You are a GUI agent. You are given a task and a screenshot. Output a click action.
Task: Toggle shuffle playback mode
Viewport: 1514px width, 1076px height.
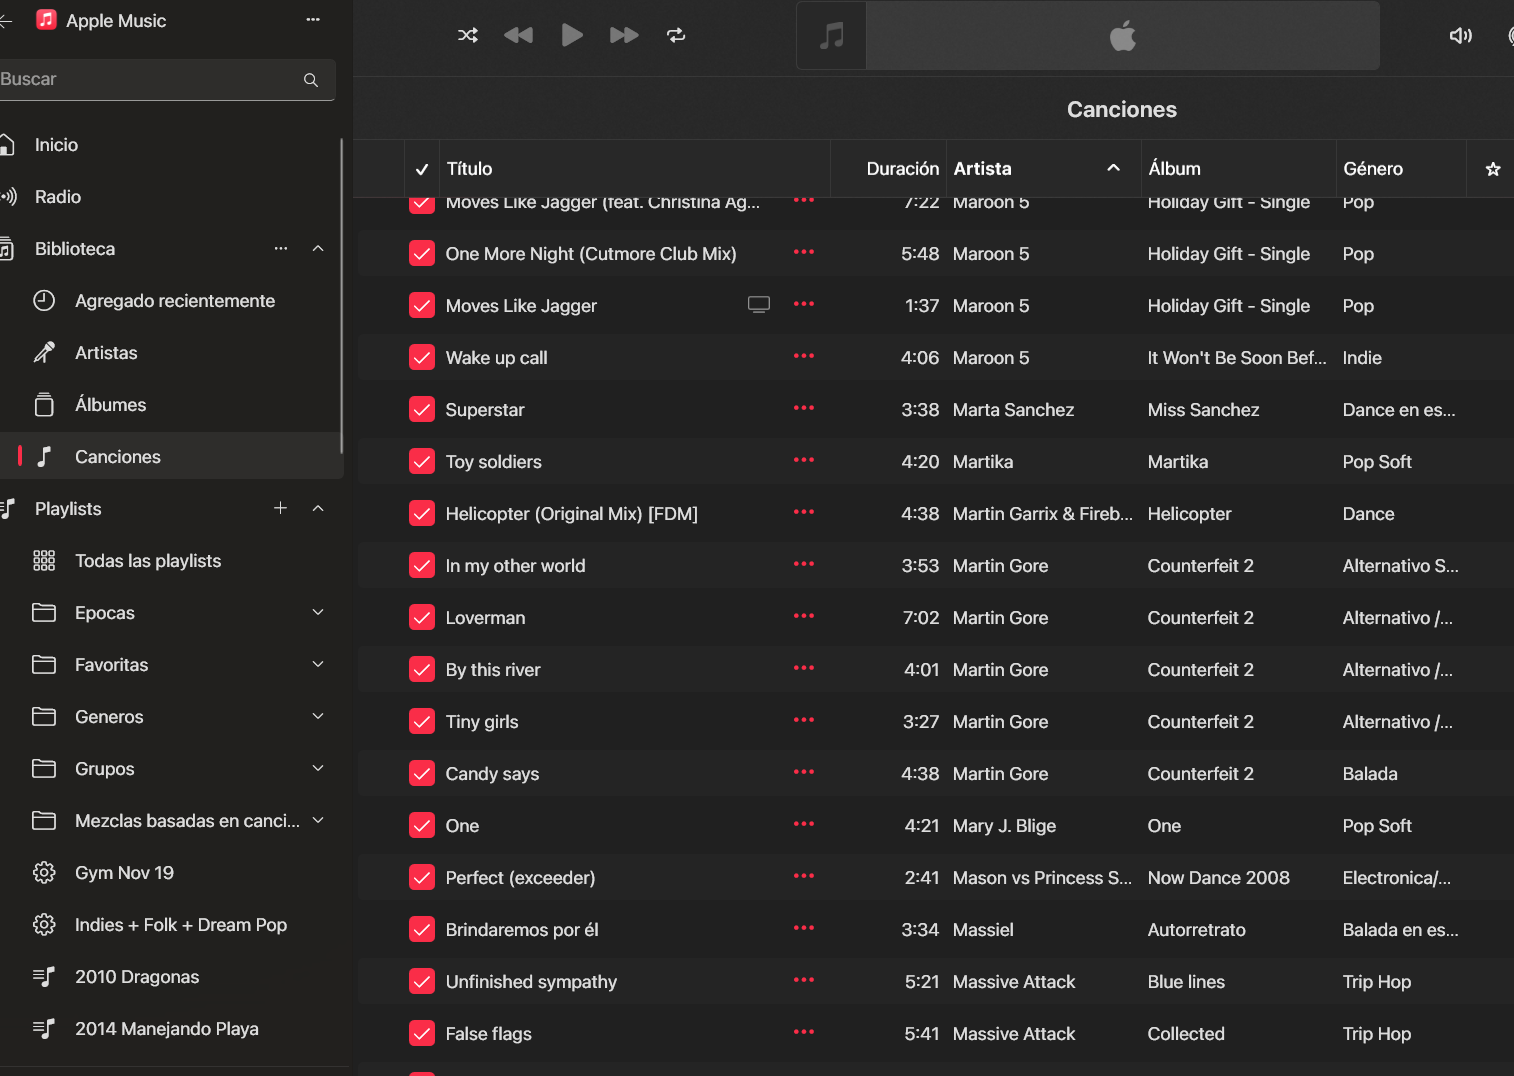click(x=467, y=35)
